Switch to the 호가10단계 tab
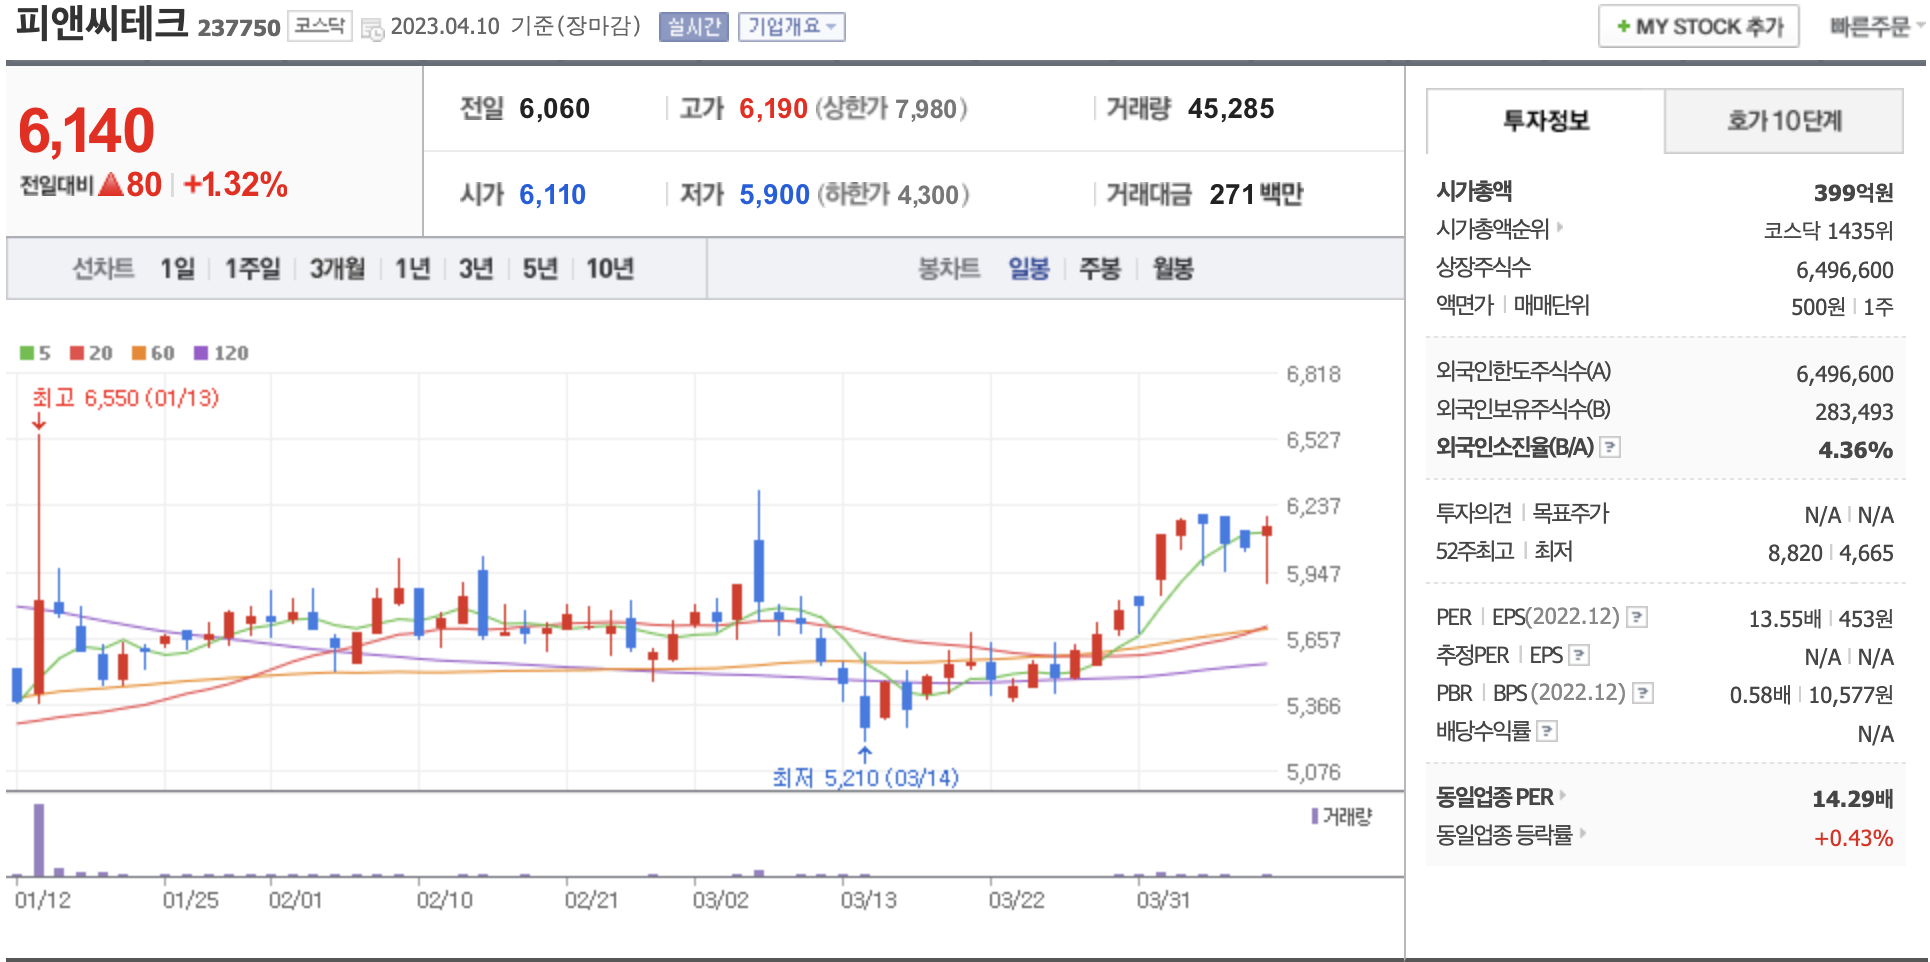1930x962 pixels. (1784, 121)
